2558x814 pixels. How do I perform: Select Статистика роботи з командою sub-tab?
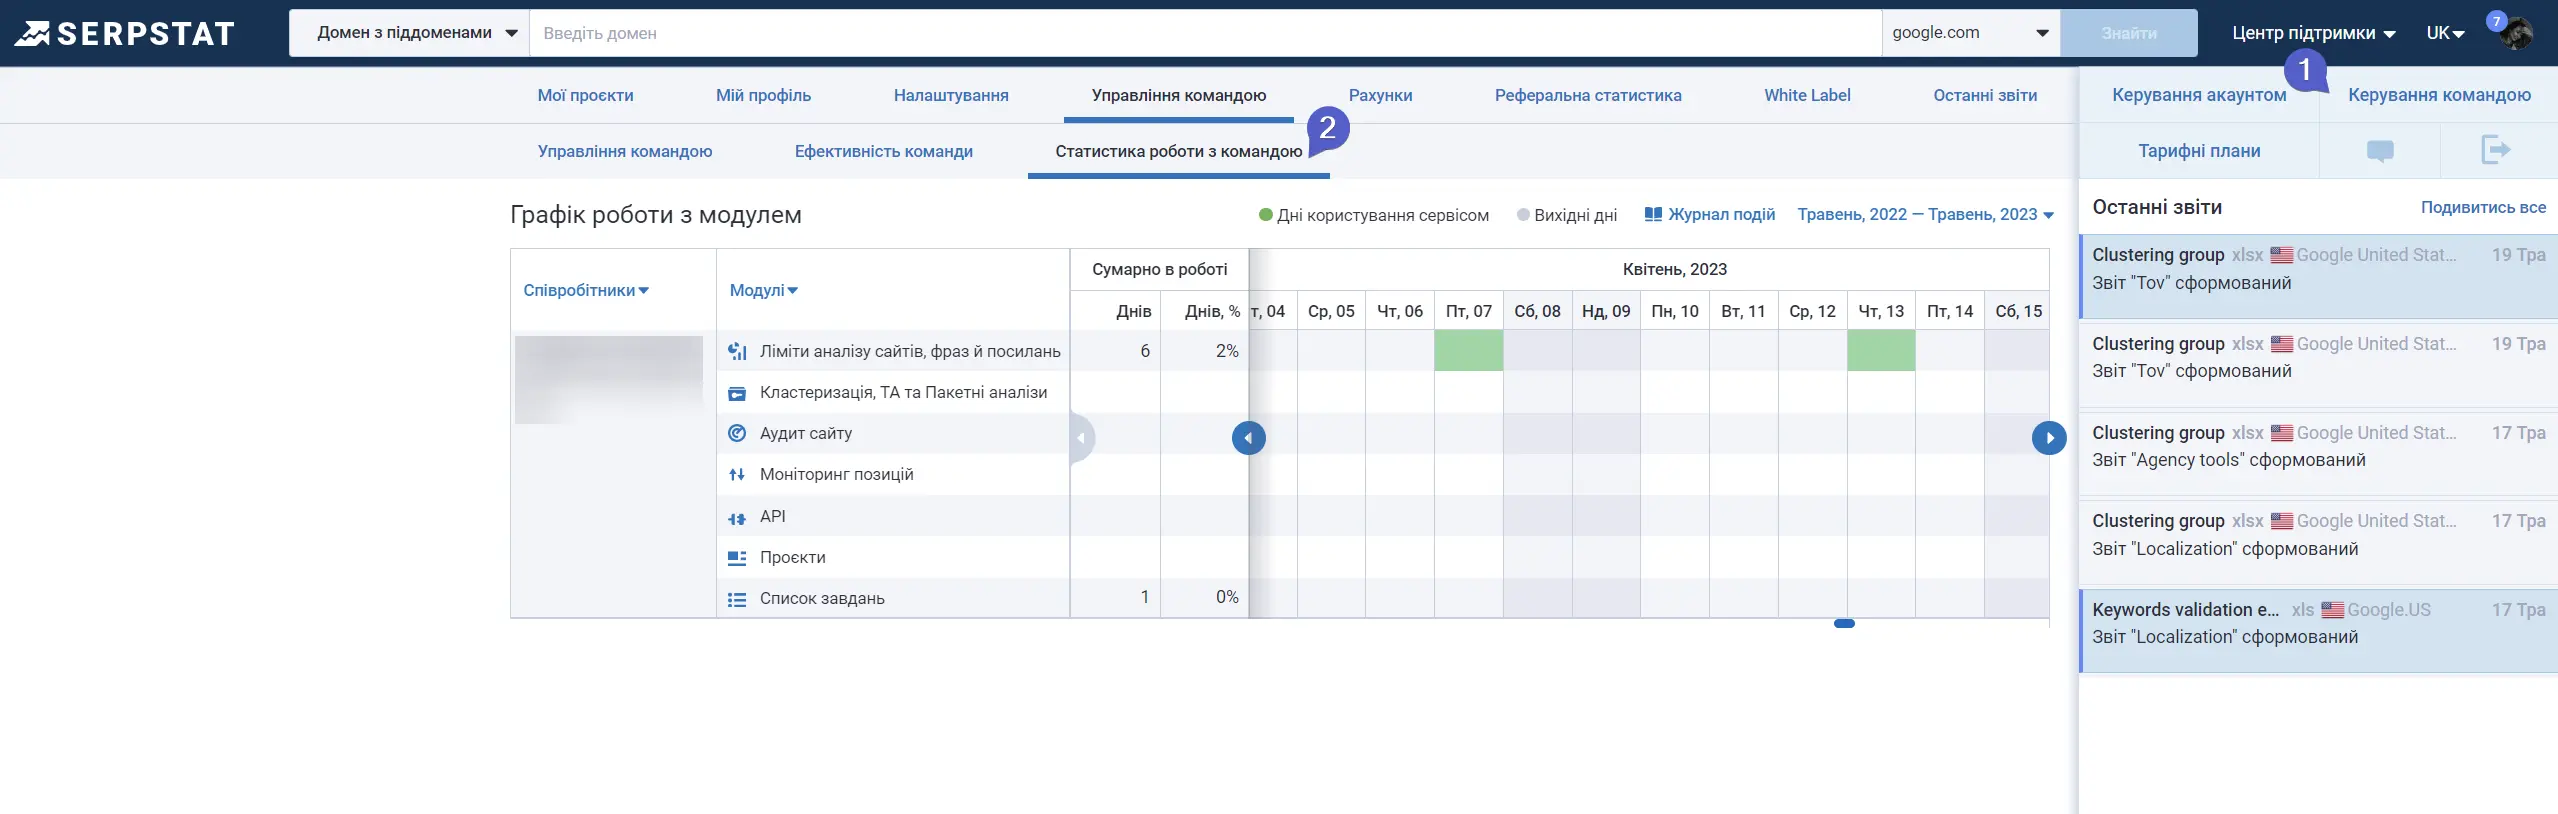[1178, 151]
